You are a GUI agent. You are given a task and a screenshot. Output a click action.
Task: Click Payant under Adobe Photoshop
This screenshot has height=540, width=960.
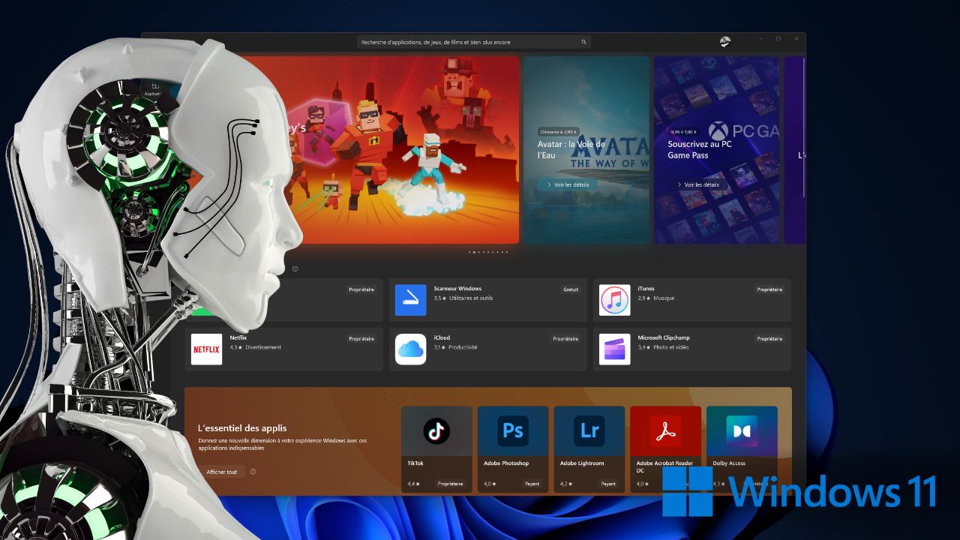click(532, 484)
